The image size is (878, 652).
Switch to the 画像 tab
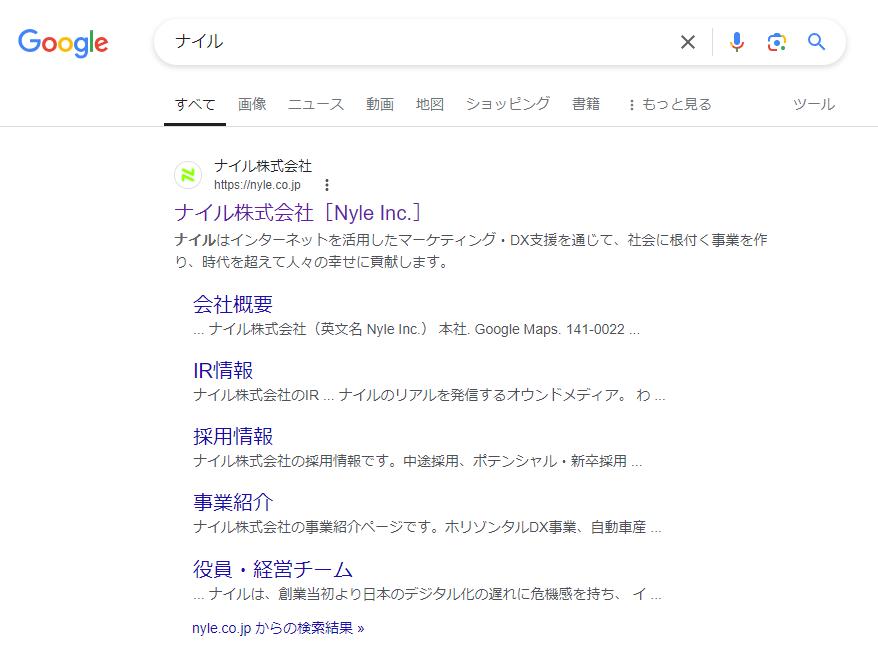click(x=252, y=104)
